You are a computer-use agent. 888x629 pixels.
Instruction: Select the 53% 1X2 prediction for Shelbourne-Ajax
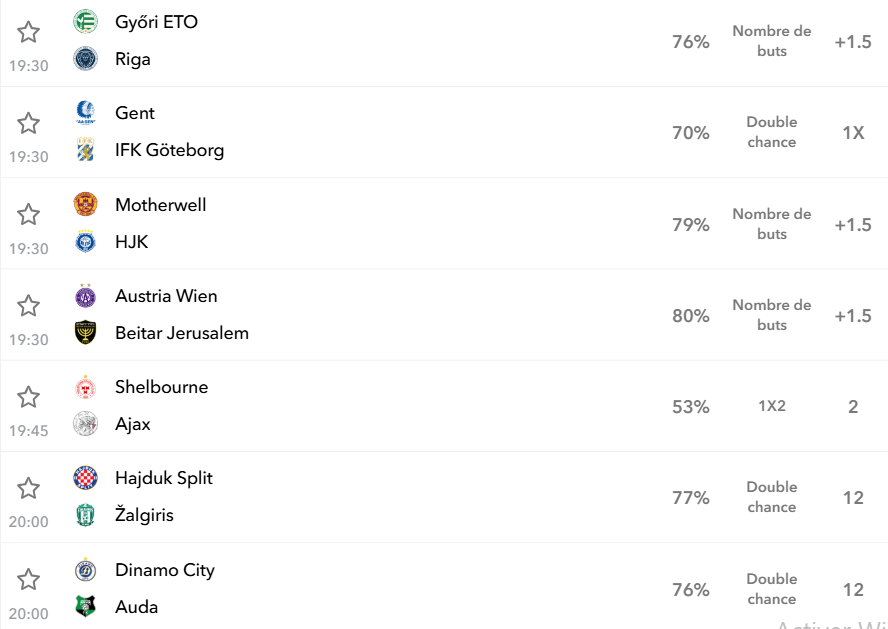pos(690,407)
